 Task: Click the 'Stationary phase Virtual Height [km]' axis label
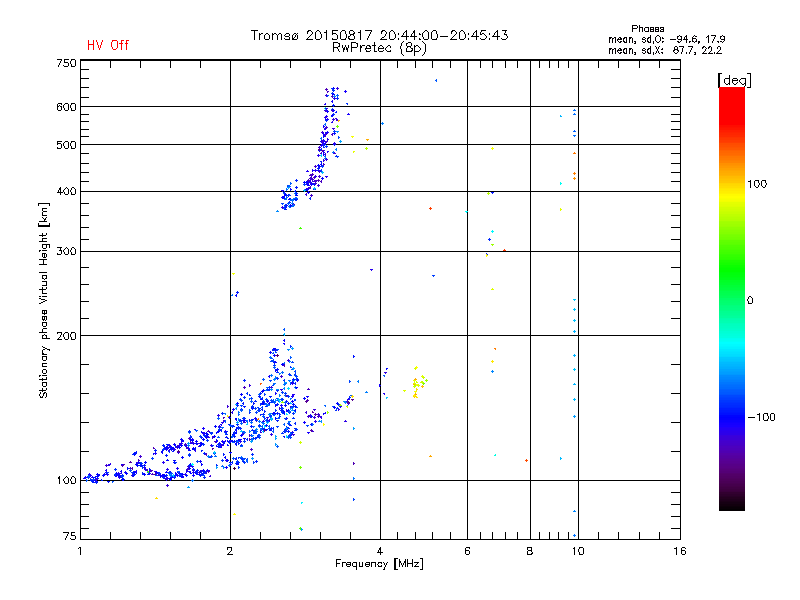(x=44, y=301)
